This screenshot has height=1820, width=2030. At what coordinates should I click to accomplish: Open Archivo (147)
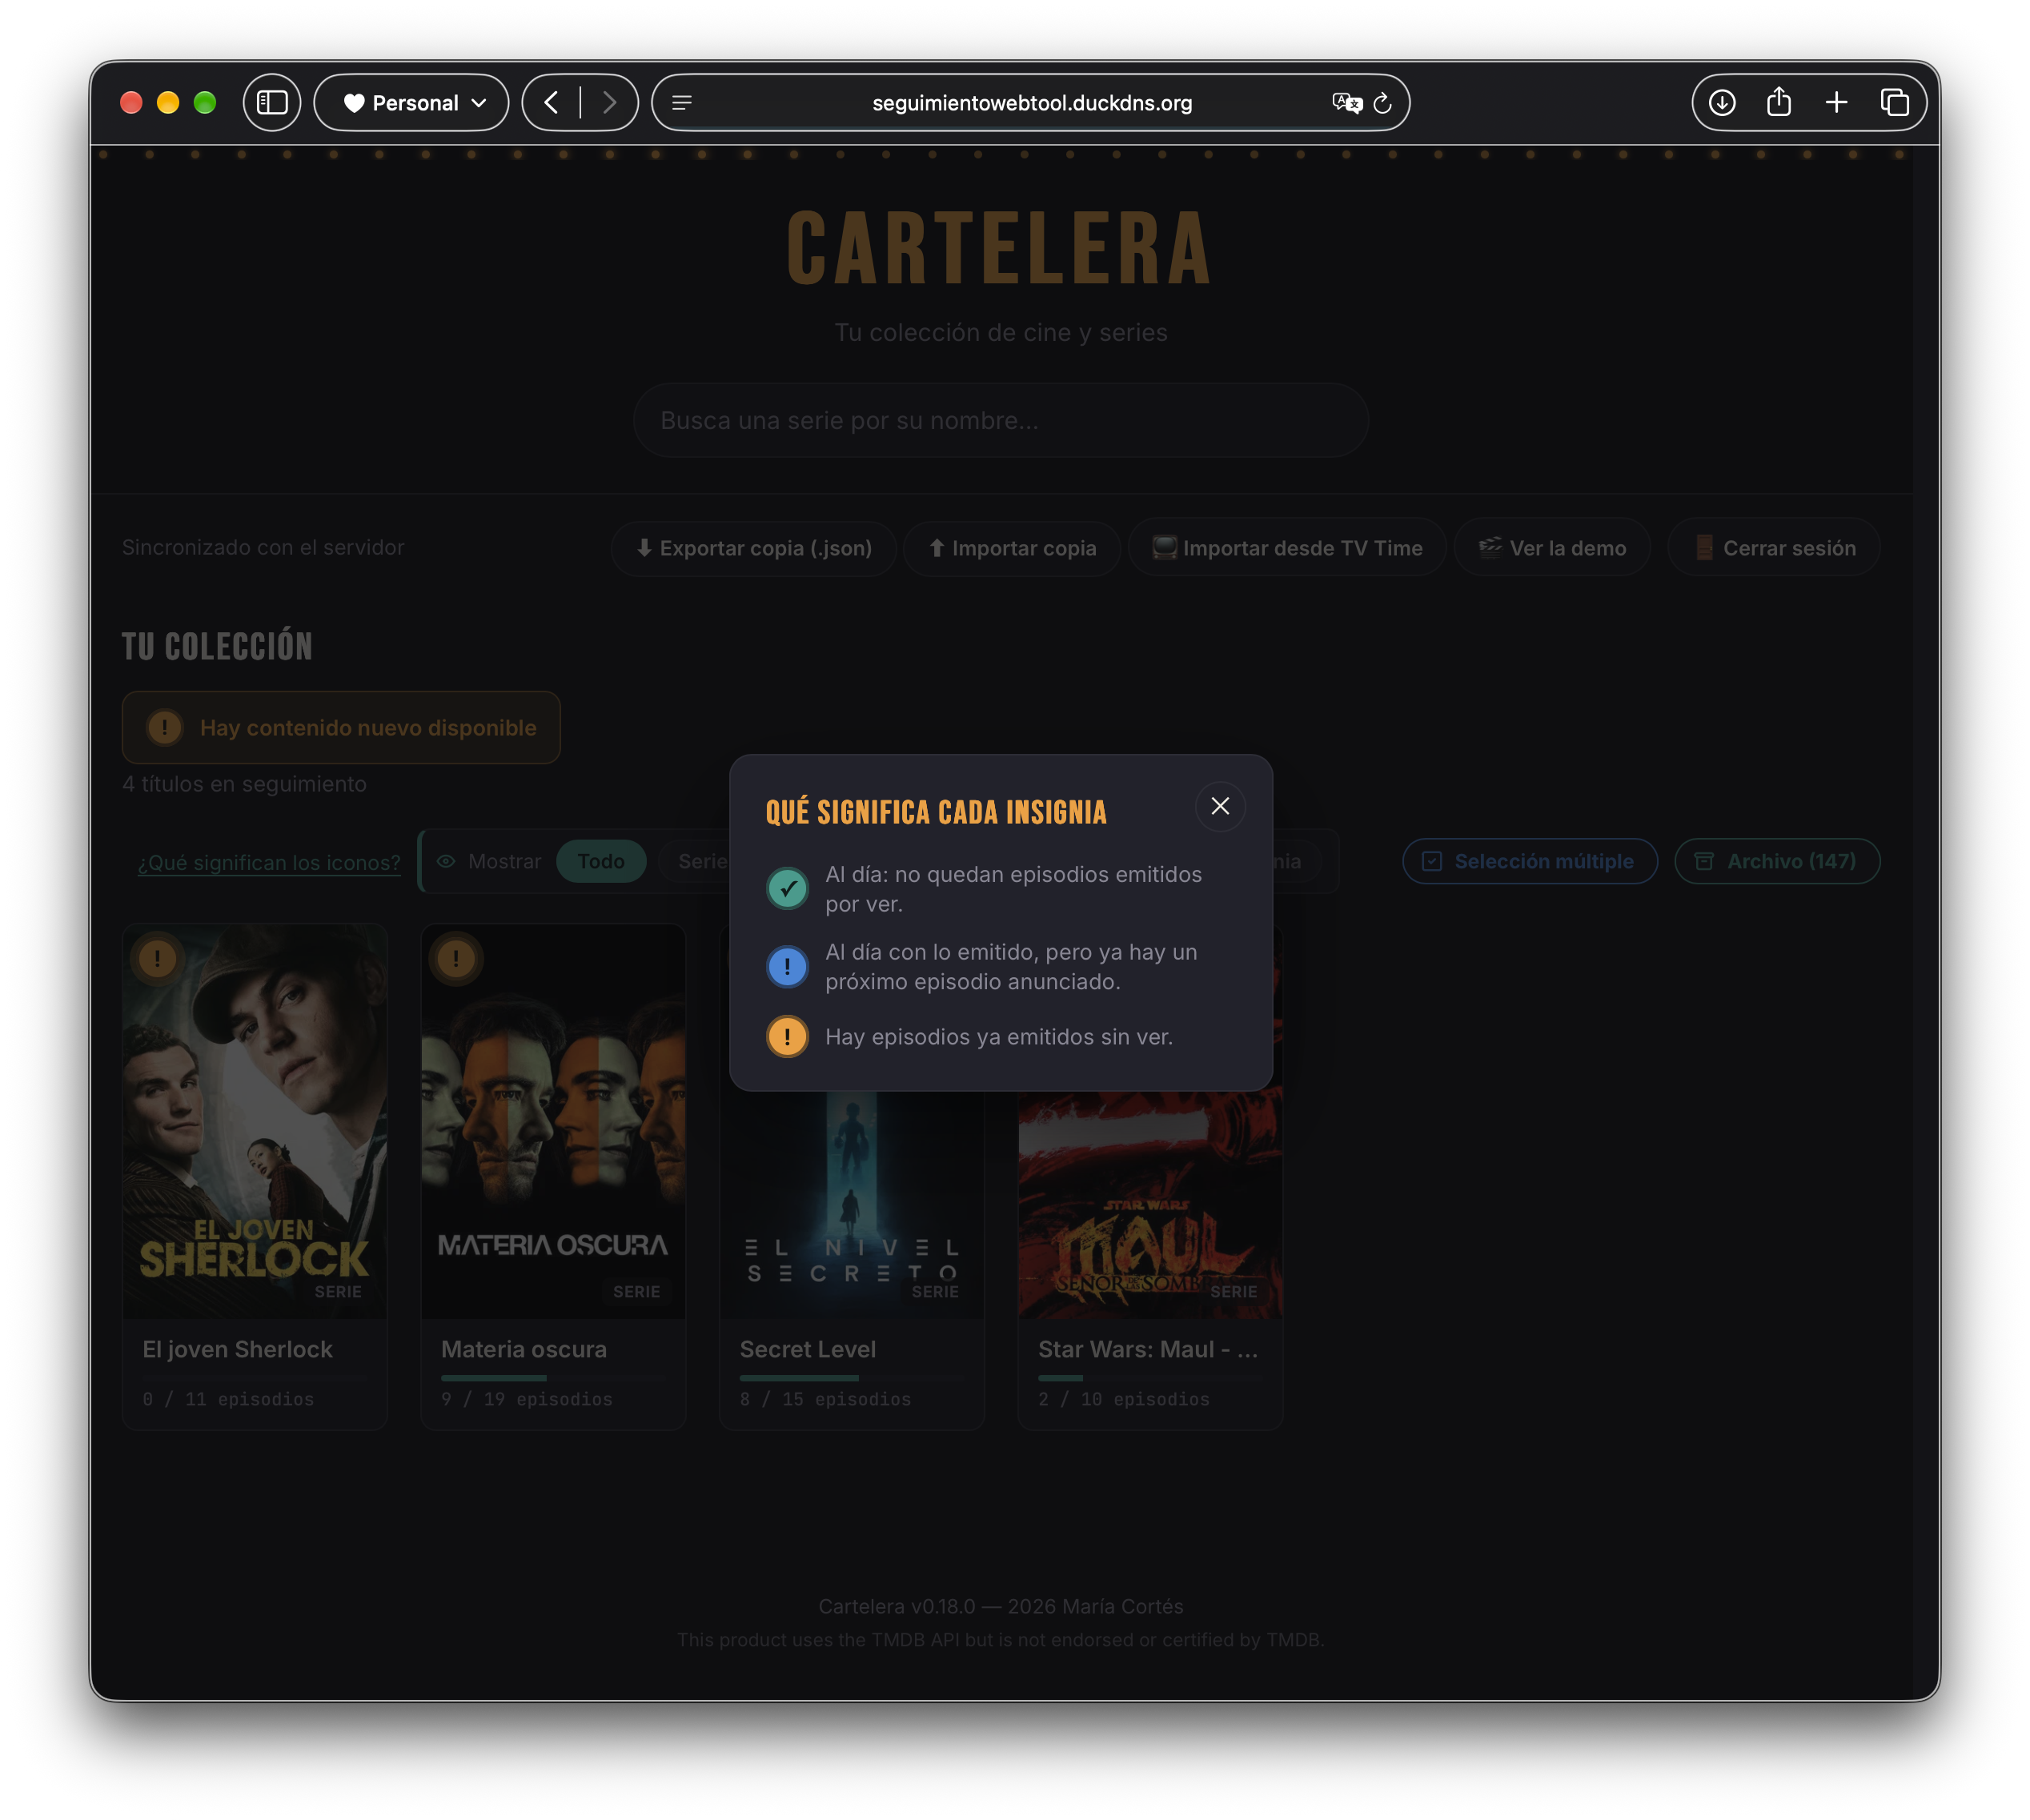tap(1777, 861)
